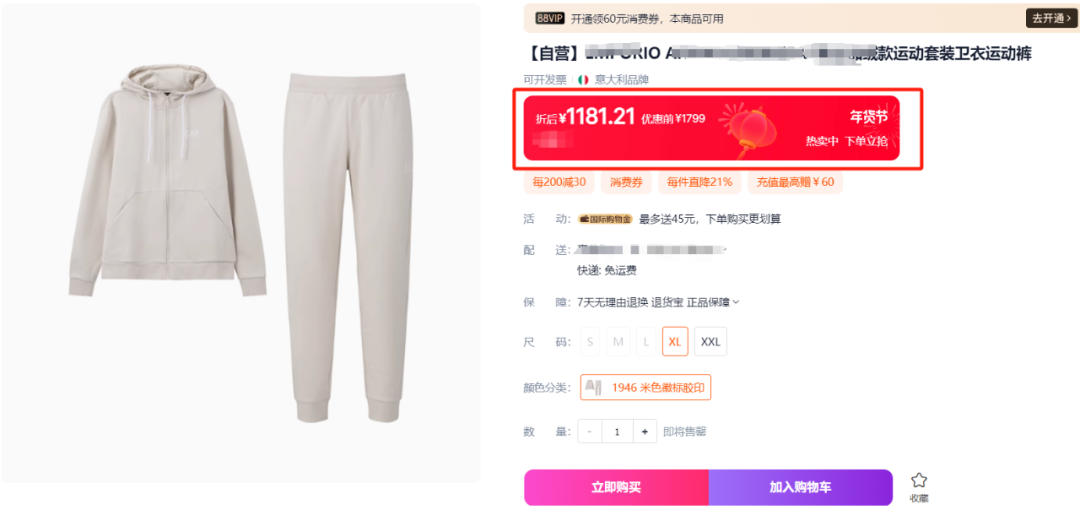Select size M option
This screenshot has height=521, width=1080.
click(618, 341)
